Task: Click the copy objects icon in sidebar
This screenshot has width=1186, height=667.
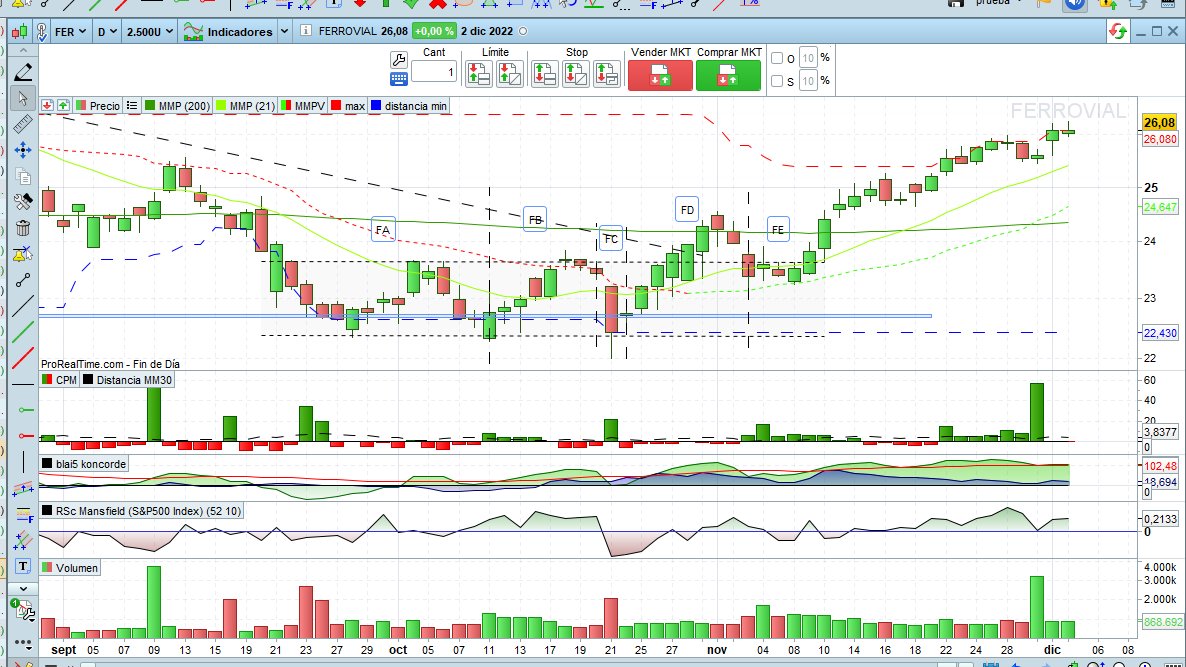Action: (23, 176)
